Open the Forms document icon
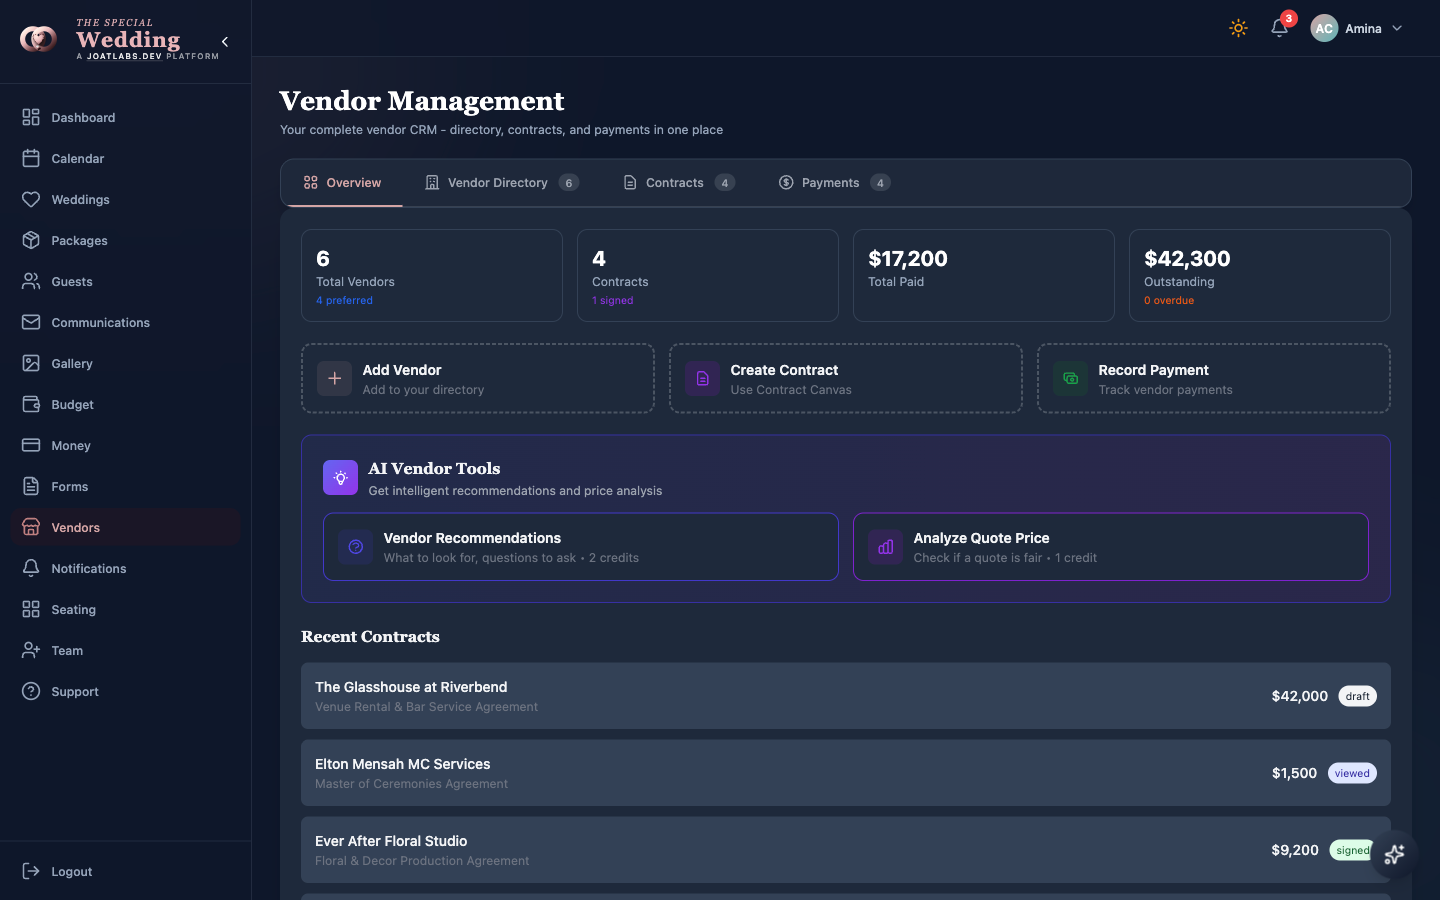Image resolution: width=1440 pixels, height=900 pixels. click(31, 486)
